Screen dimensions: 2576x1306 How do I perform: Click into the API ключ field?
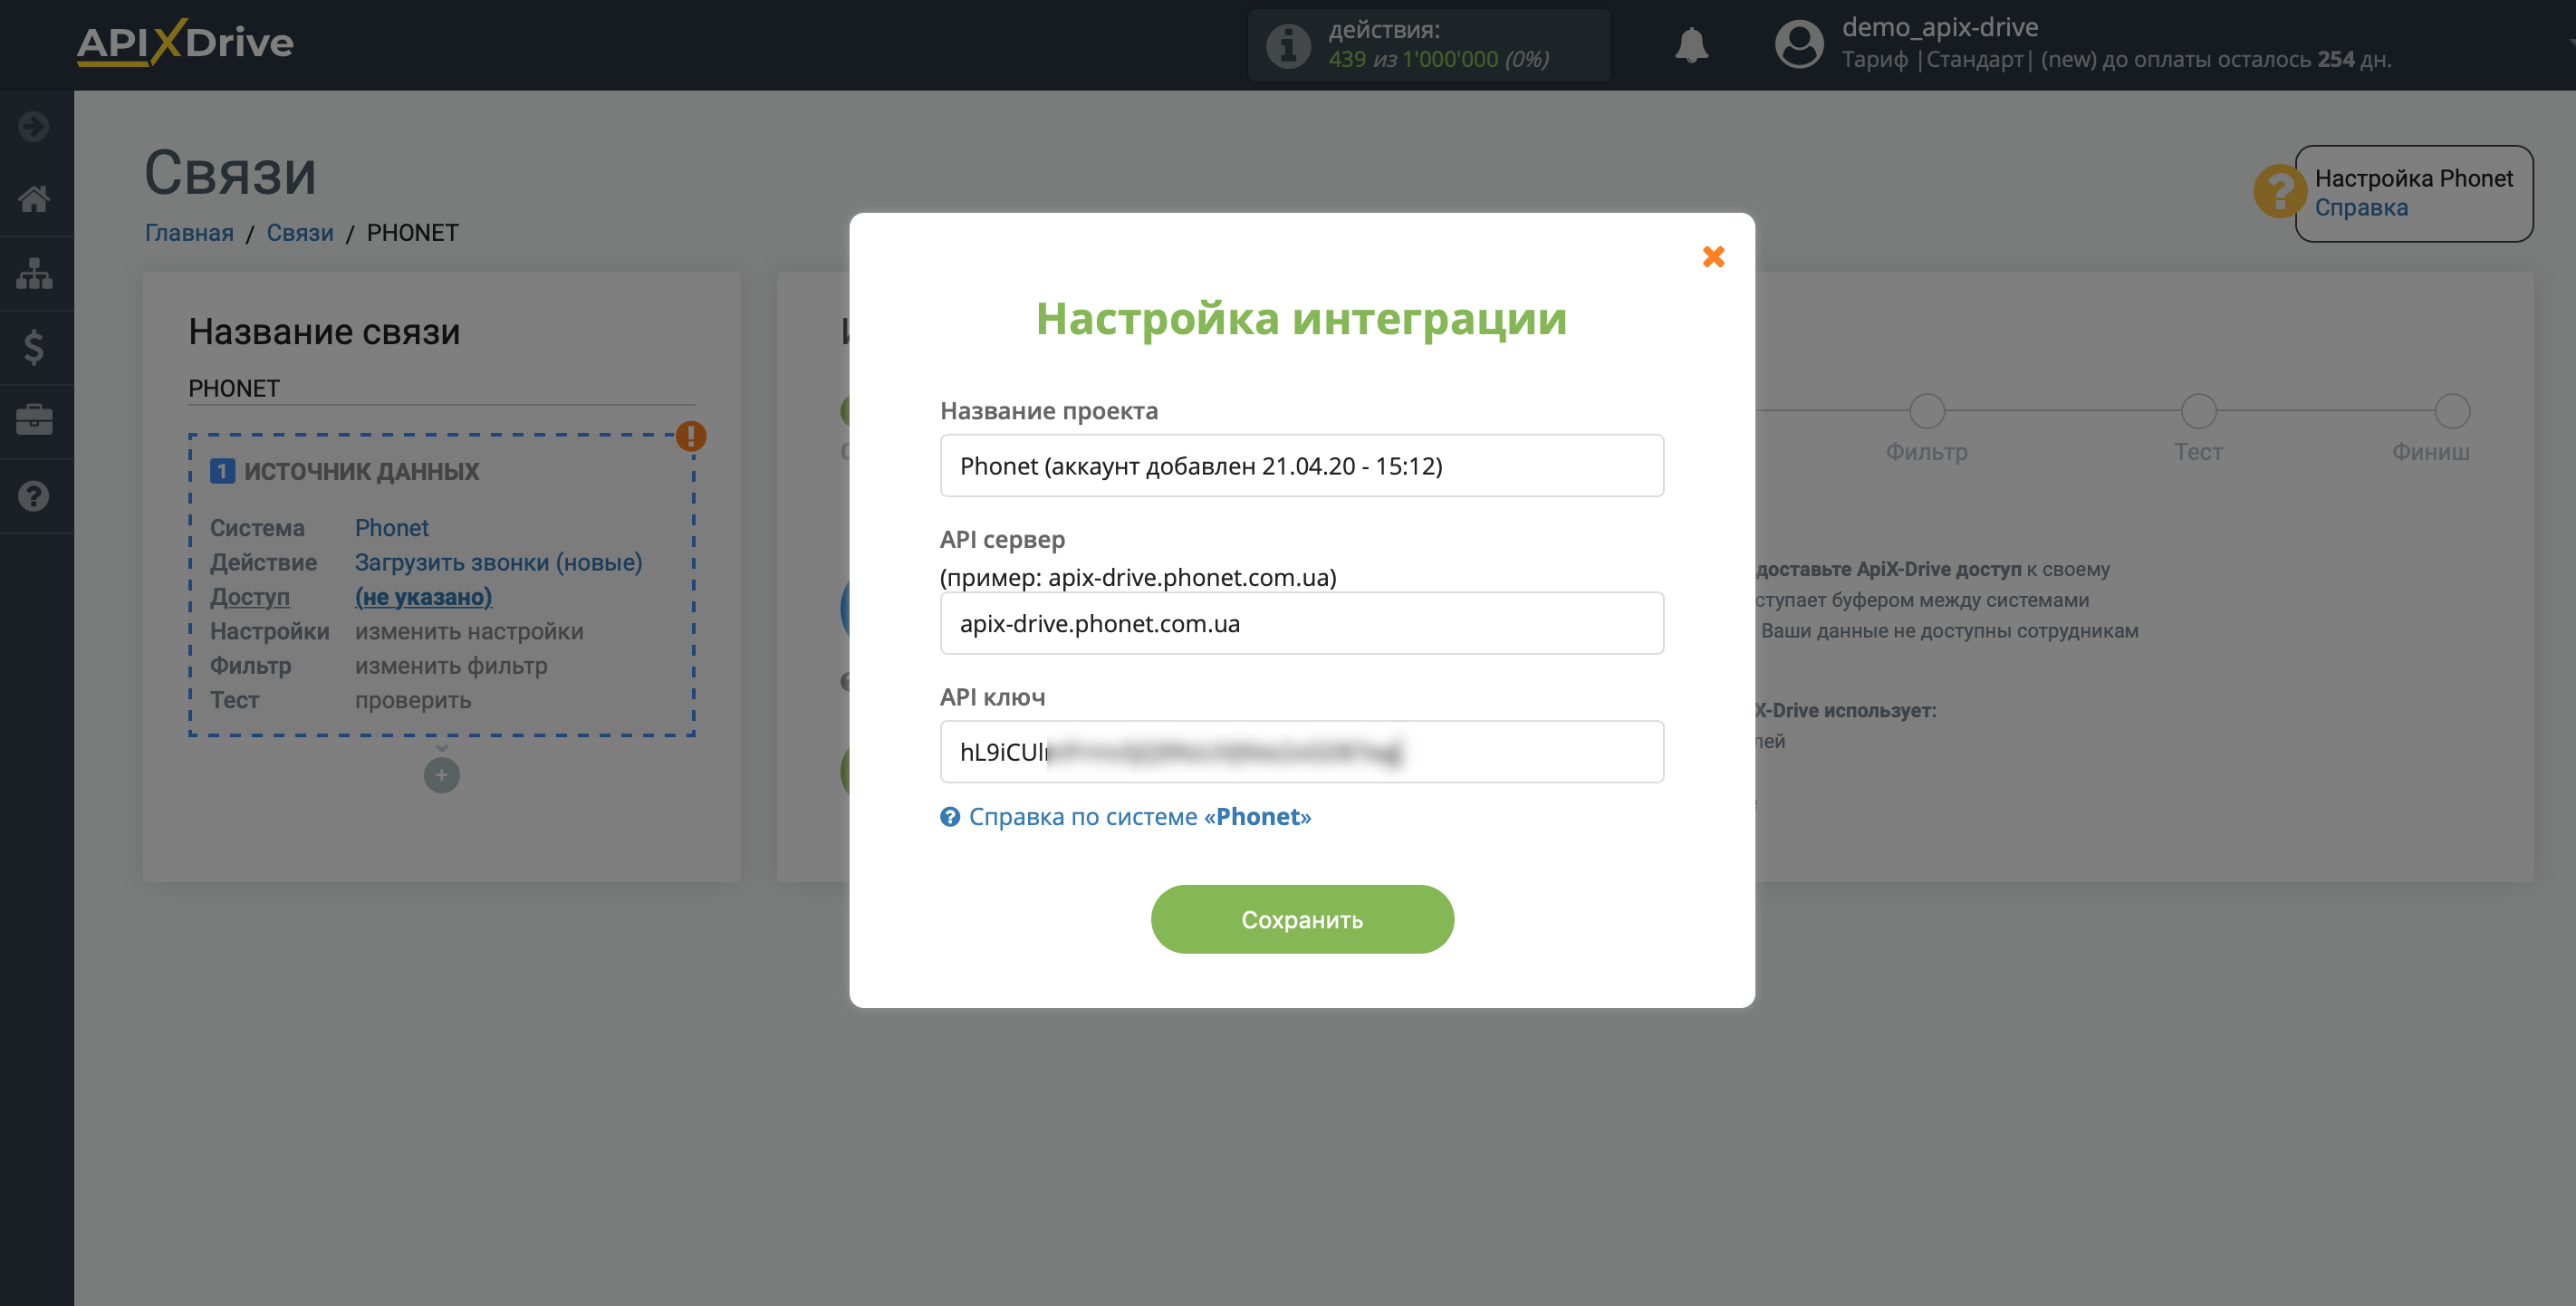pos(1302,751)
